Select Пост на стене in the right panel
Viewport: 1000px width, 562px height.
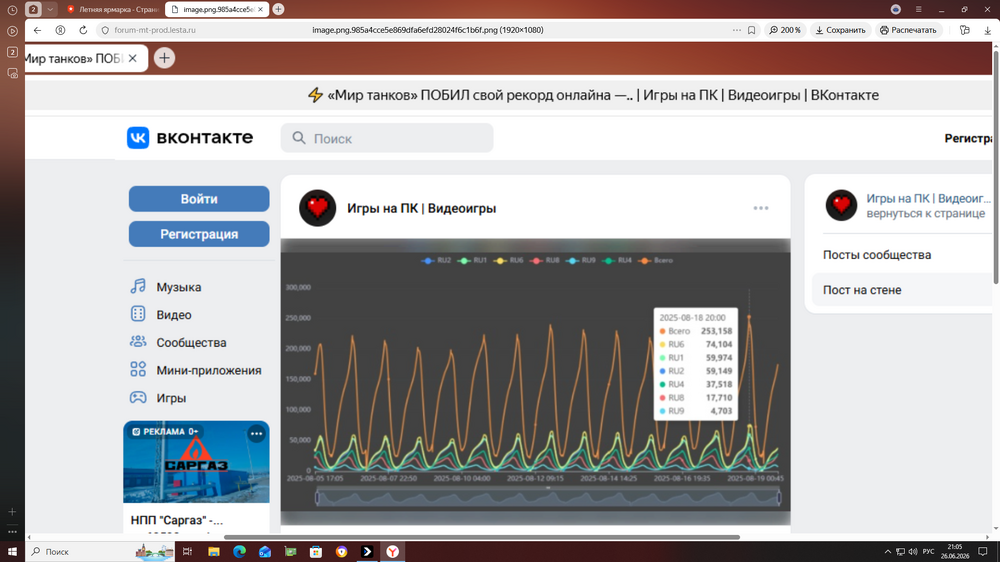[862, 290]
